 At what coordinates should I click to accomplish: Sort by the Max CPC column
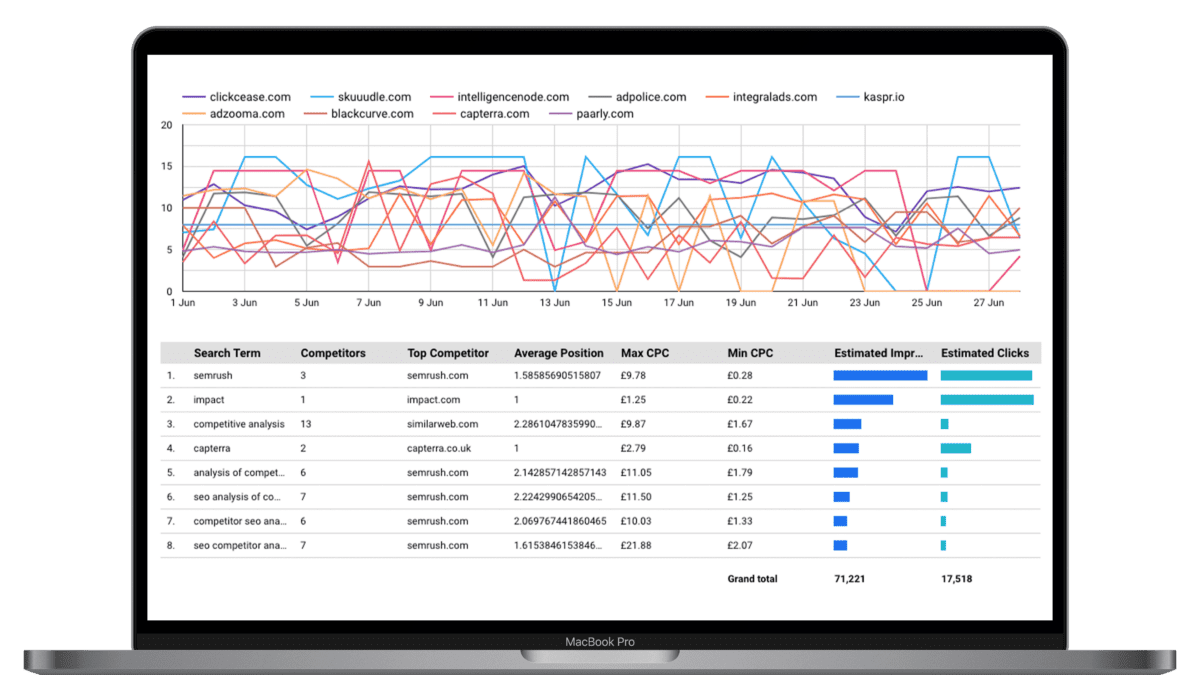point(646,353)
